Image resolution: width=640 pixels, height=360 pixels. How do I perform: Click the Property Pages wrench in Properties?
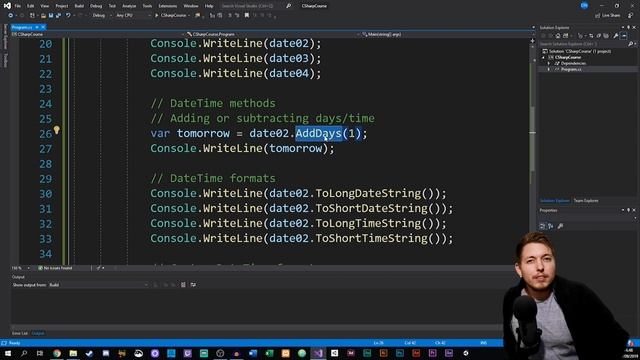(x=560, y=226)
